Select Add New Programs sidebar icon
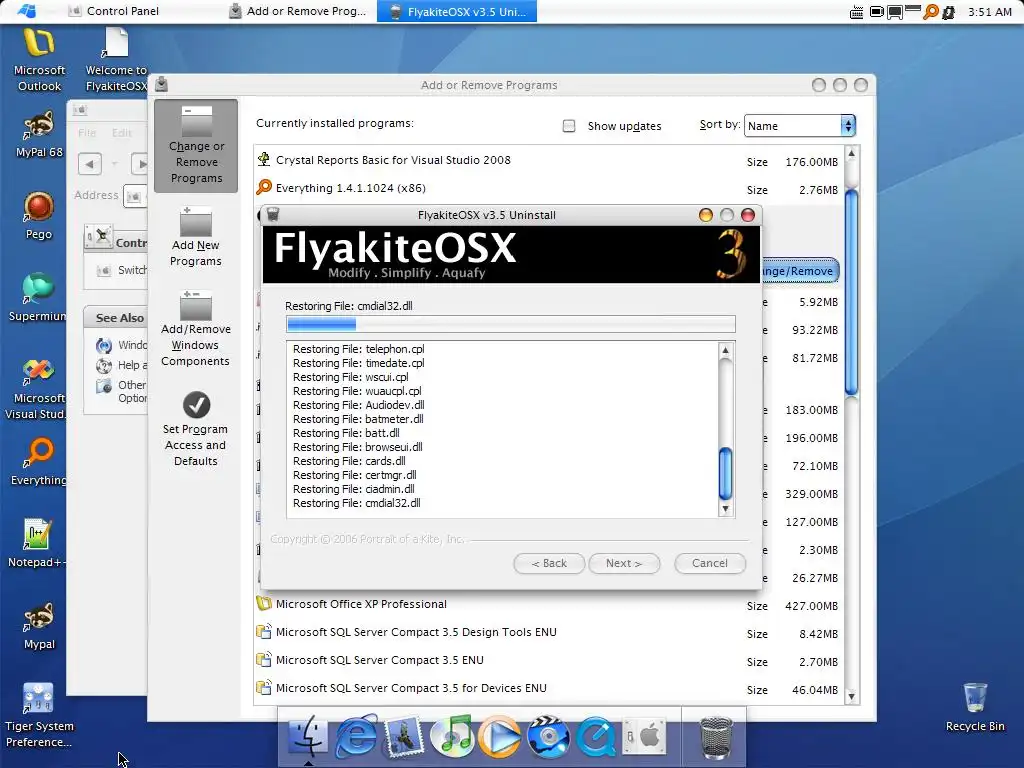The height and width of the screenshot is (768, 1024). click(x=196, y=236)
